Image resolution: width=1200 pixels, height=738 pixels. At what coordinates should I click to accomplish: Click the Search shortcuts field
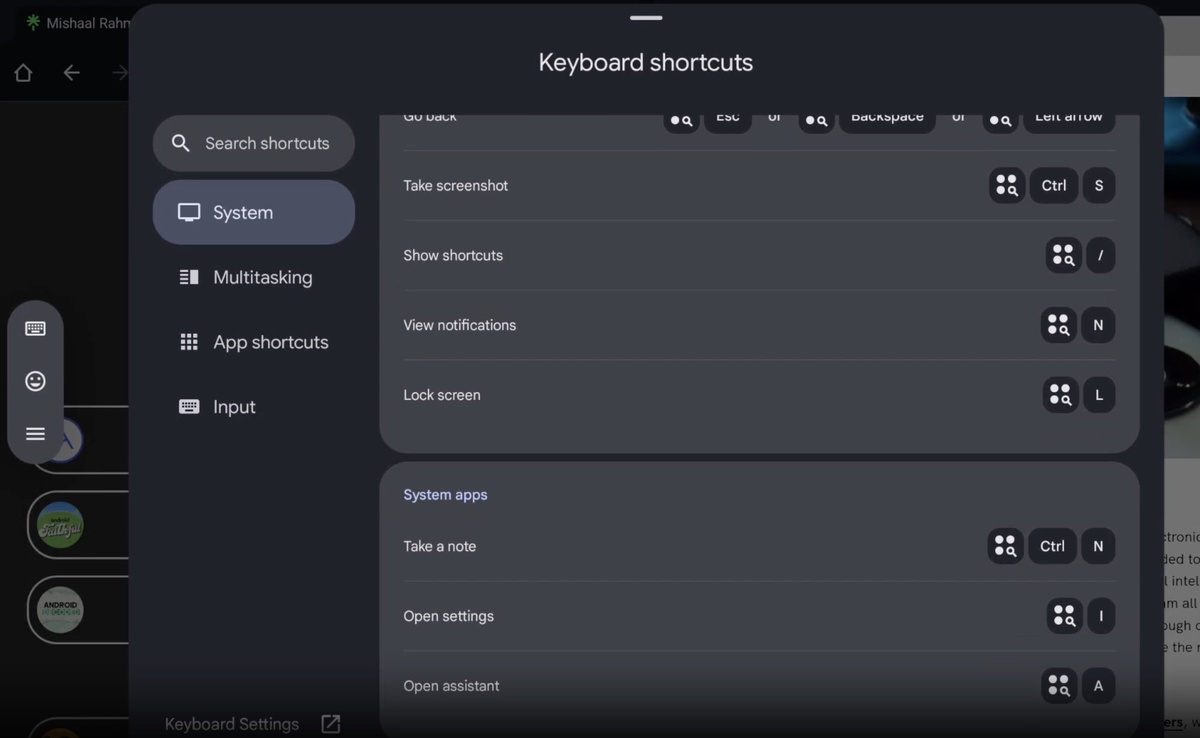[x=254, y=143]
